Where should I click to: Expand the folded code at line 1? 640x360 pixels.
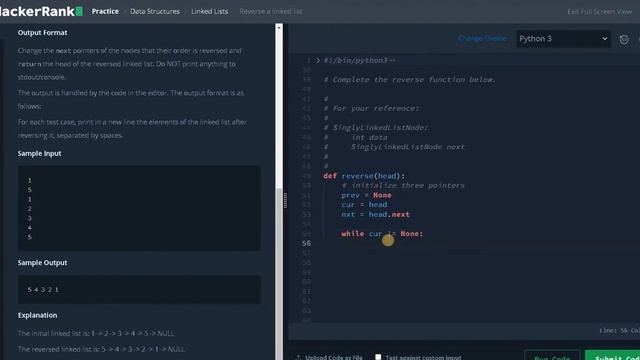pos(318,60)
